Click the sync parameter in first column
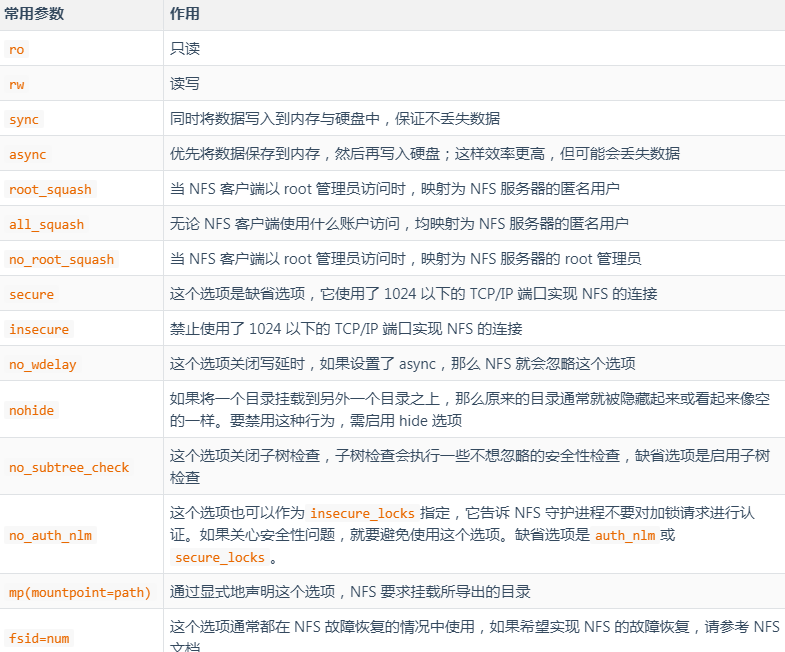 (24, 119)
